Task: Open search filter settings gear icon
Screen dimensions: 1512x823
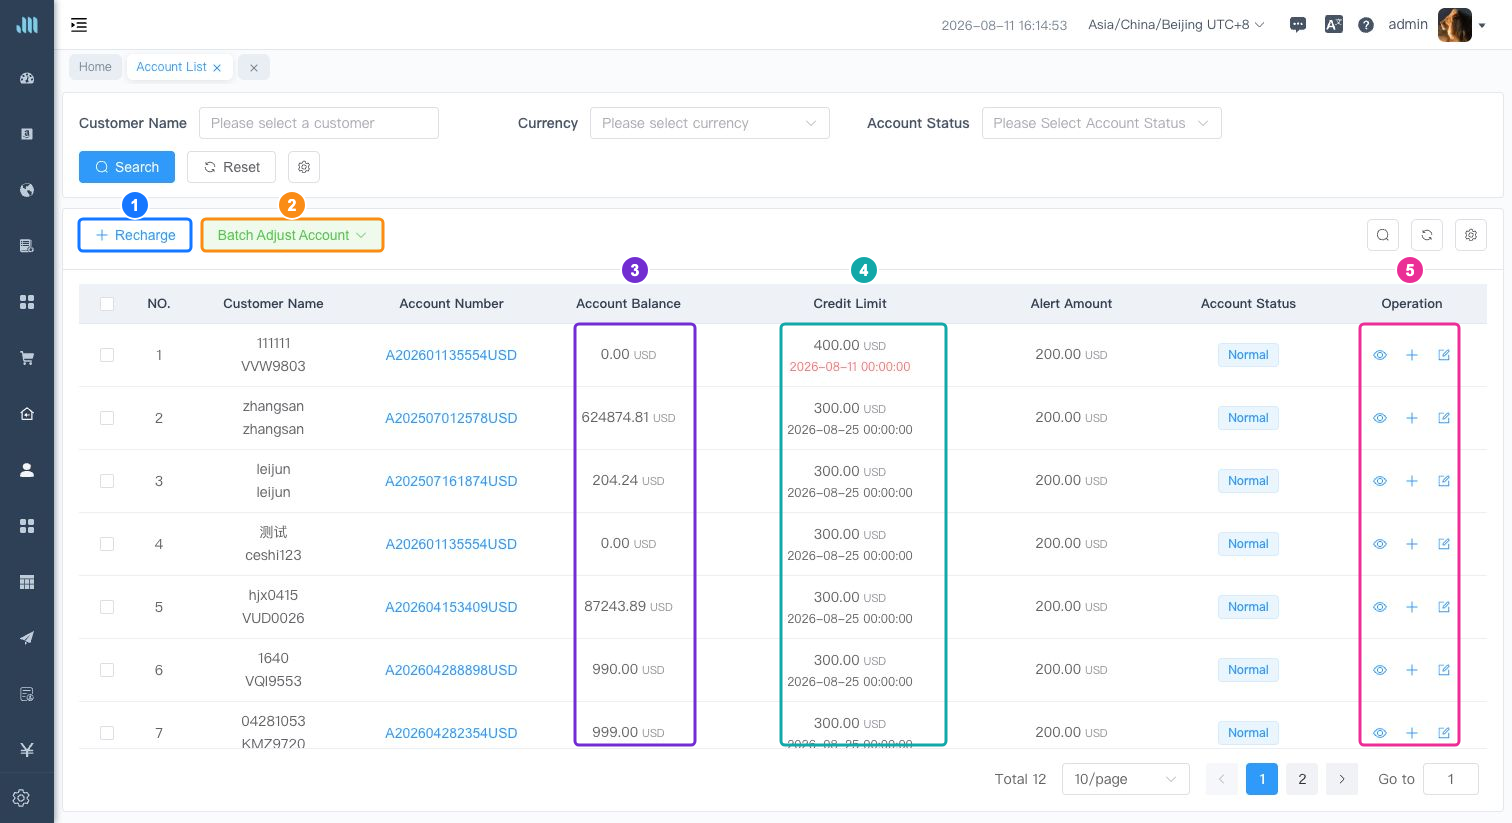Action: [304, 167]
